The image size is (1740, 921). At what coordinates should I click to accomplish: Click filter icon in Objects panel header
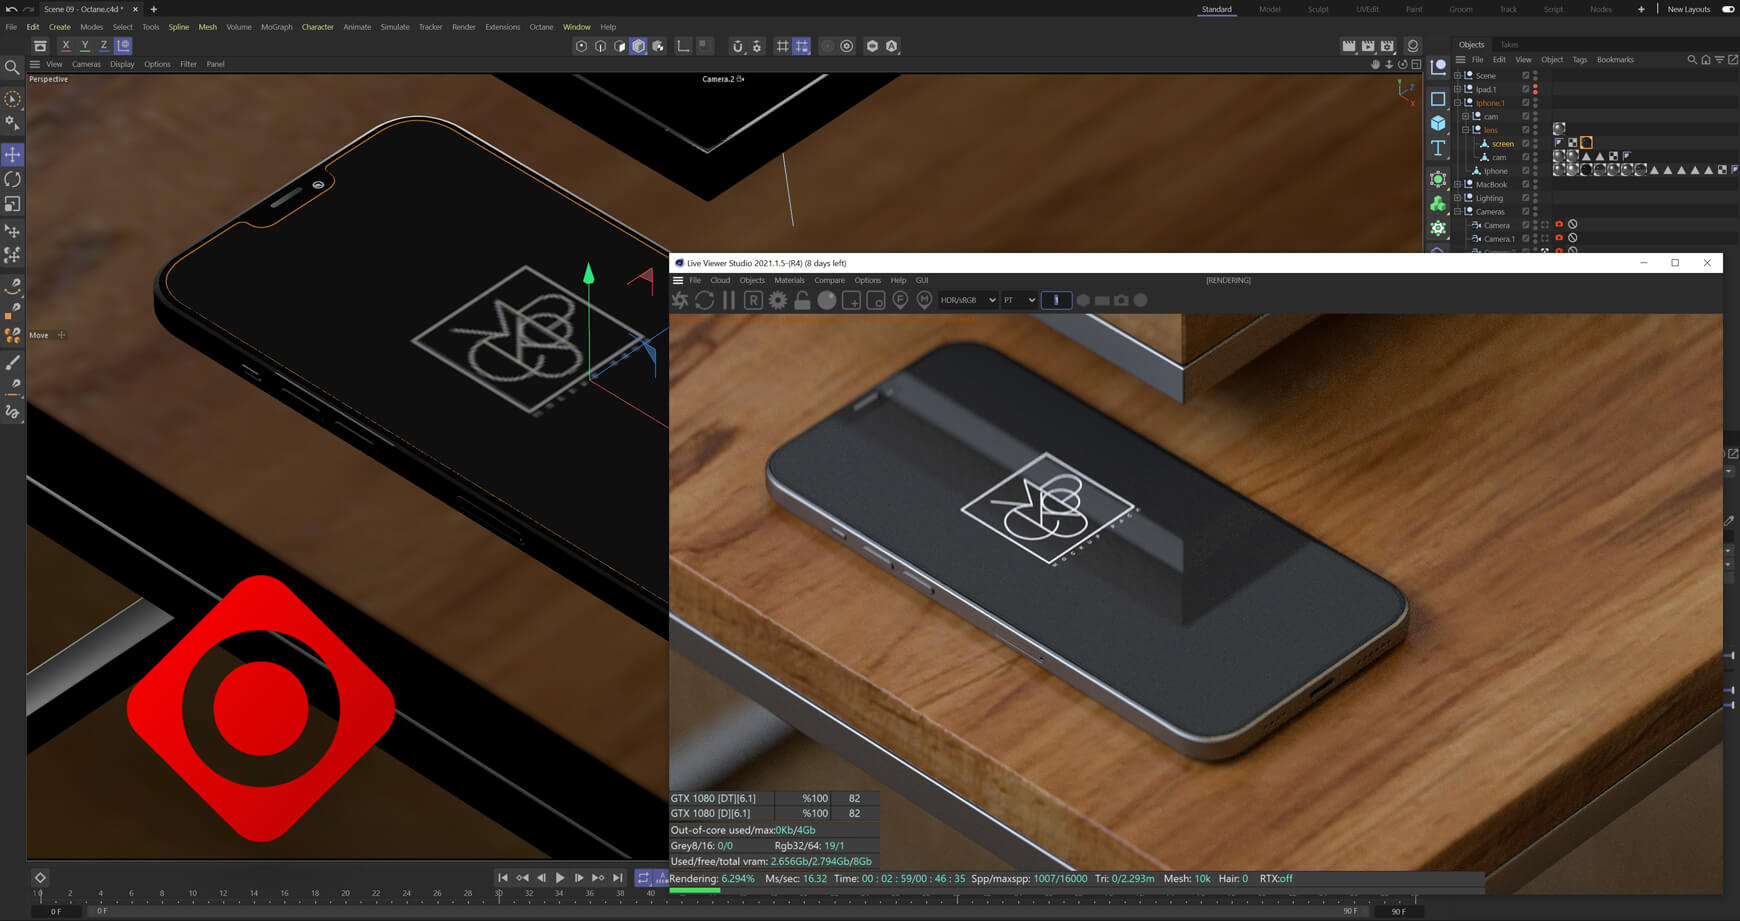coord(1719,59)
